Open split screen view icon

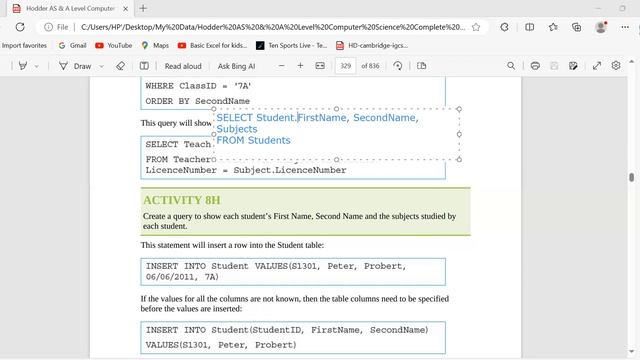[529, 27]
